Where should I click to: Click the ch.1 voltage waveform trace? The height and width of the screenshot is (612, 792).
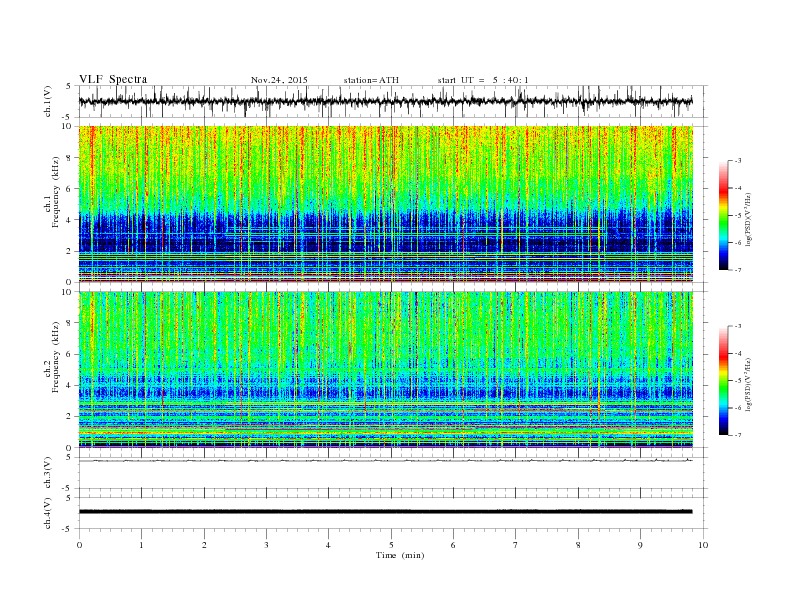[x=385, y=101]
